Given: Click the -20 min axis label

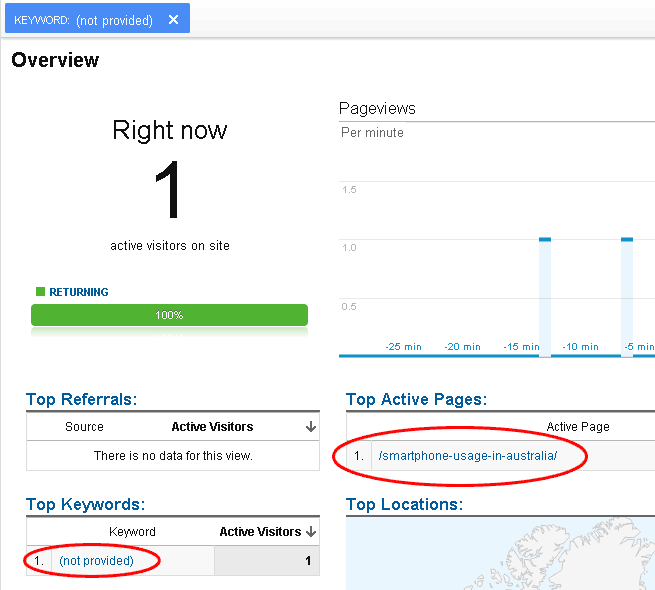Looking at the screenshot, I should [462, 347].
